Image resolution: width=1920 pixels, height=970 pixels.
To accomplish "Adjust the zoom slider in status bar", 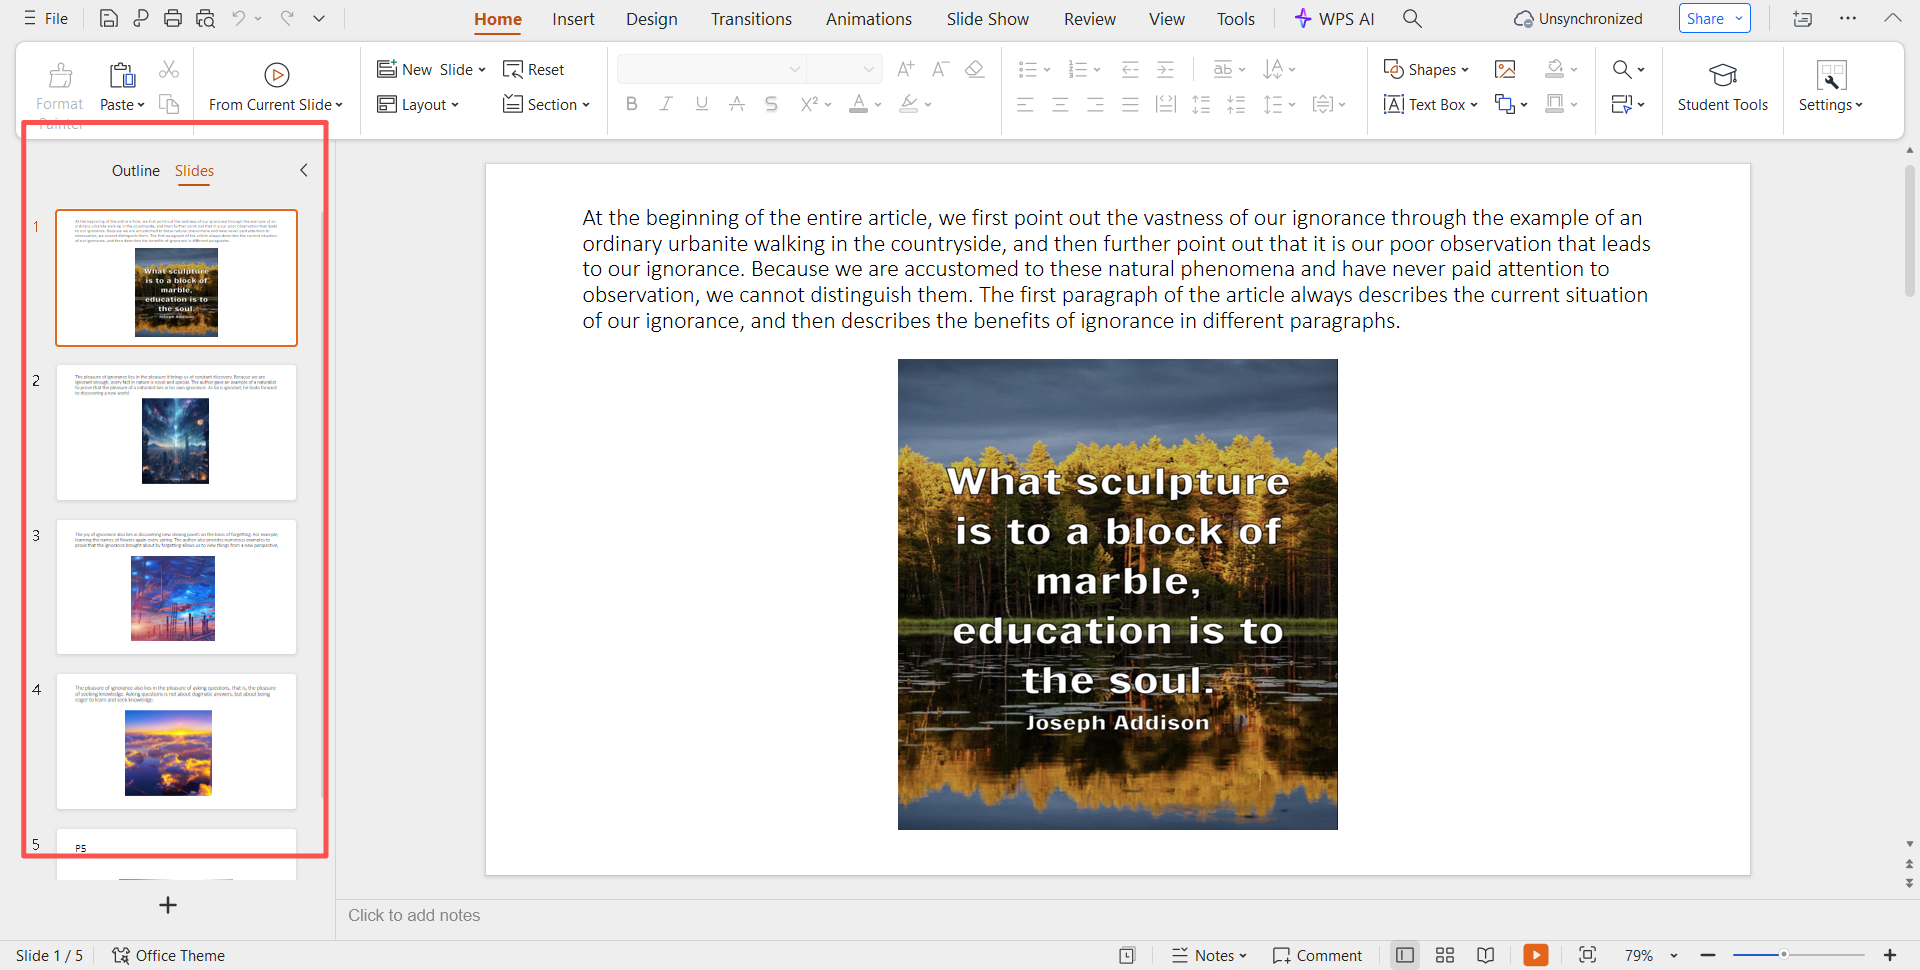I will (1783, 955).
